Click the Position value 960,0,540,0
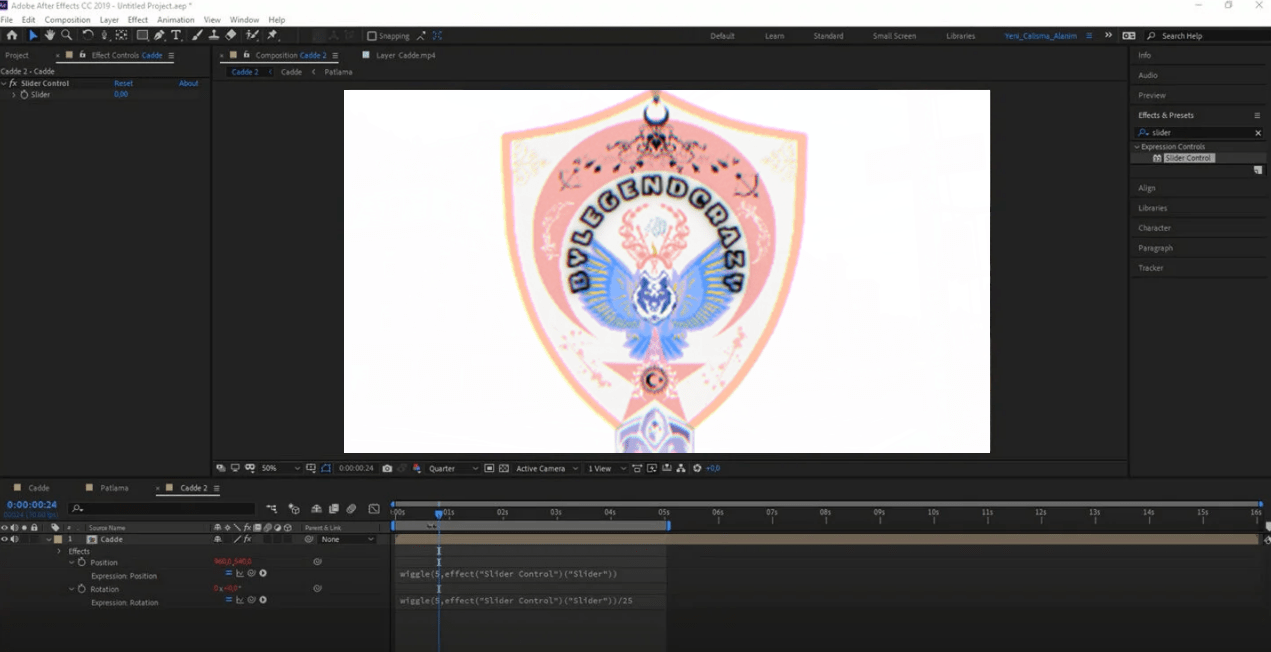 coord(233,562)
